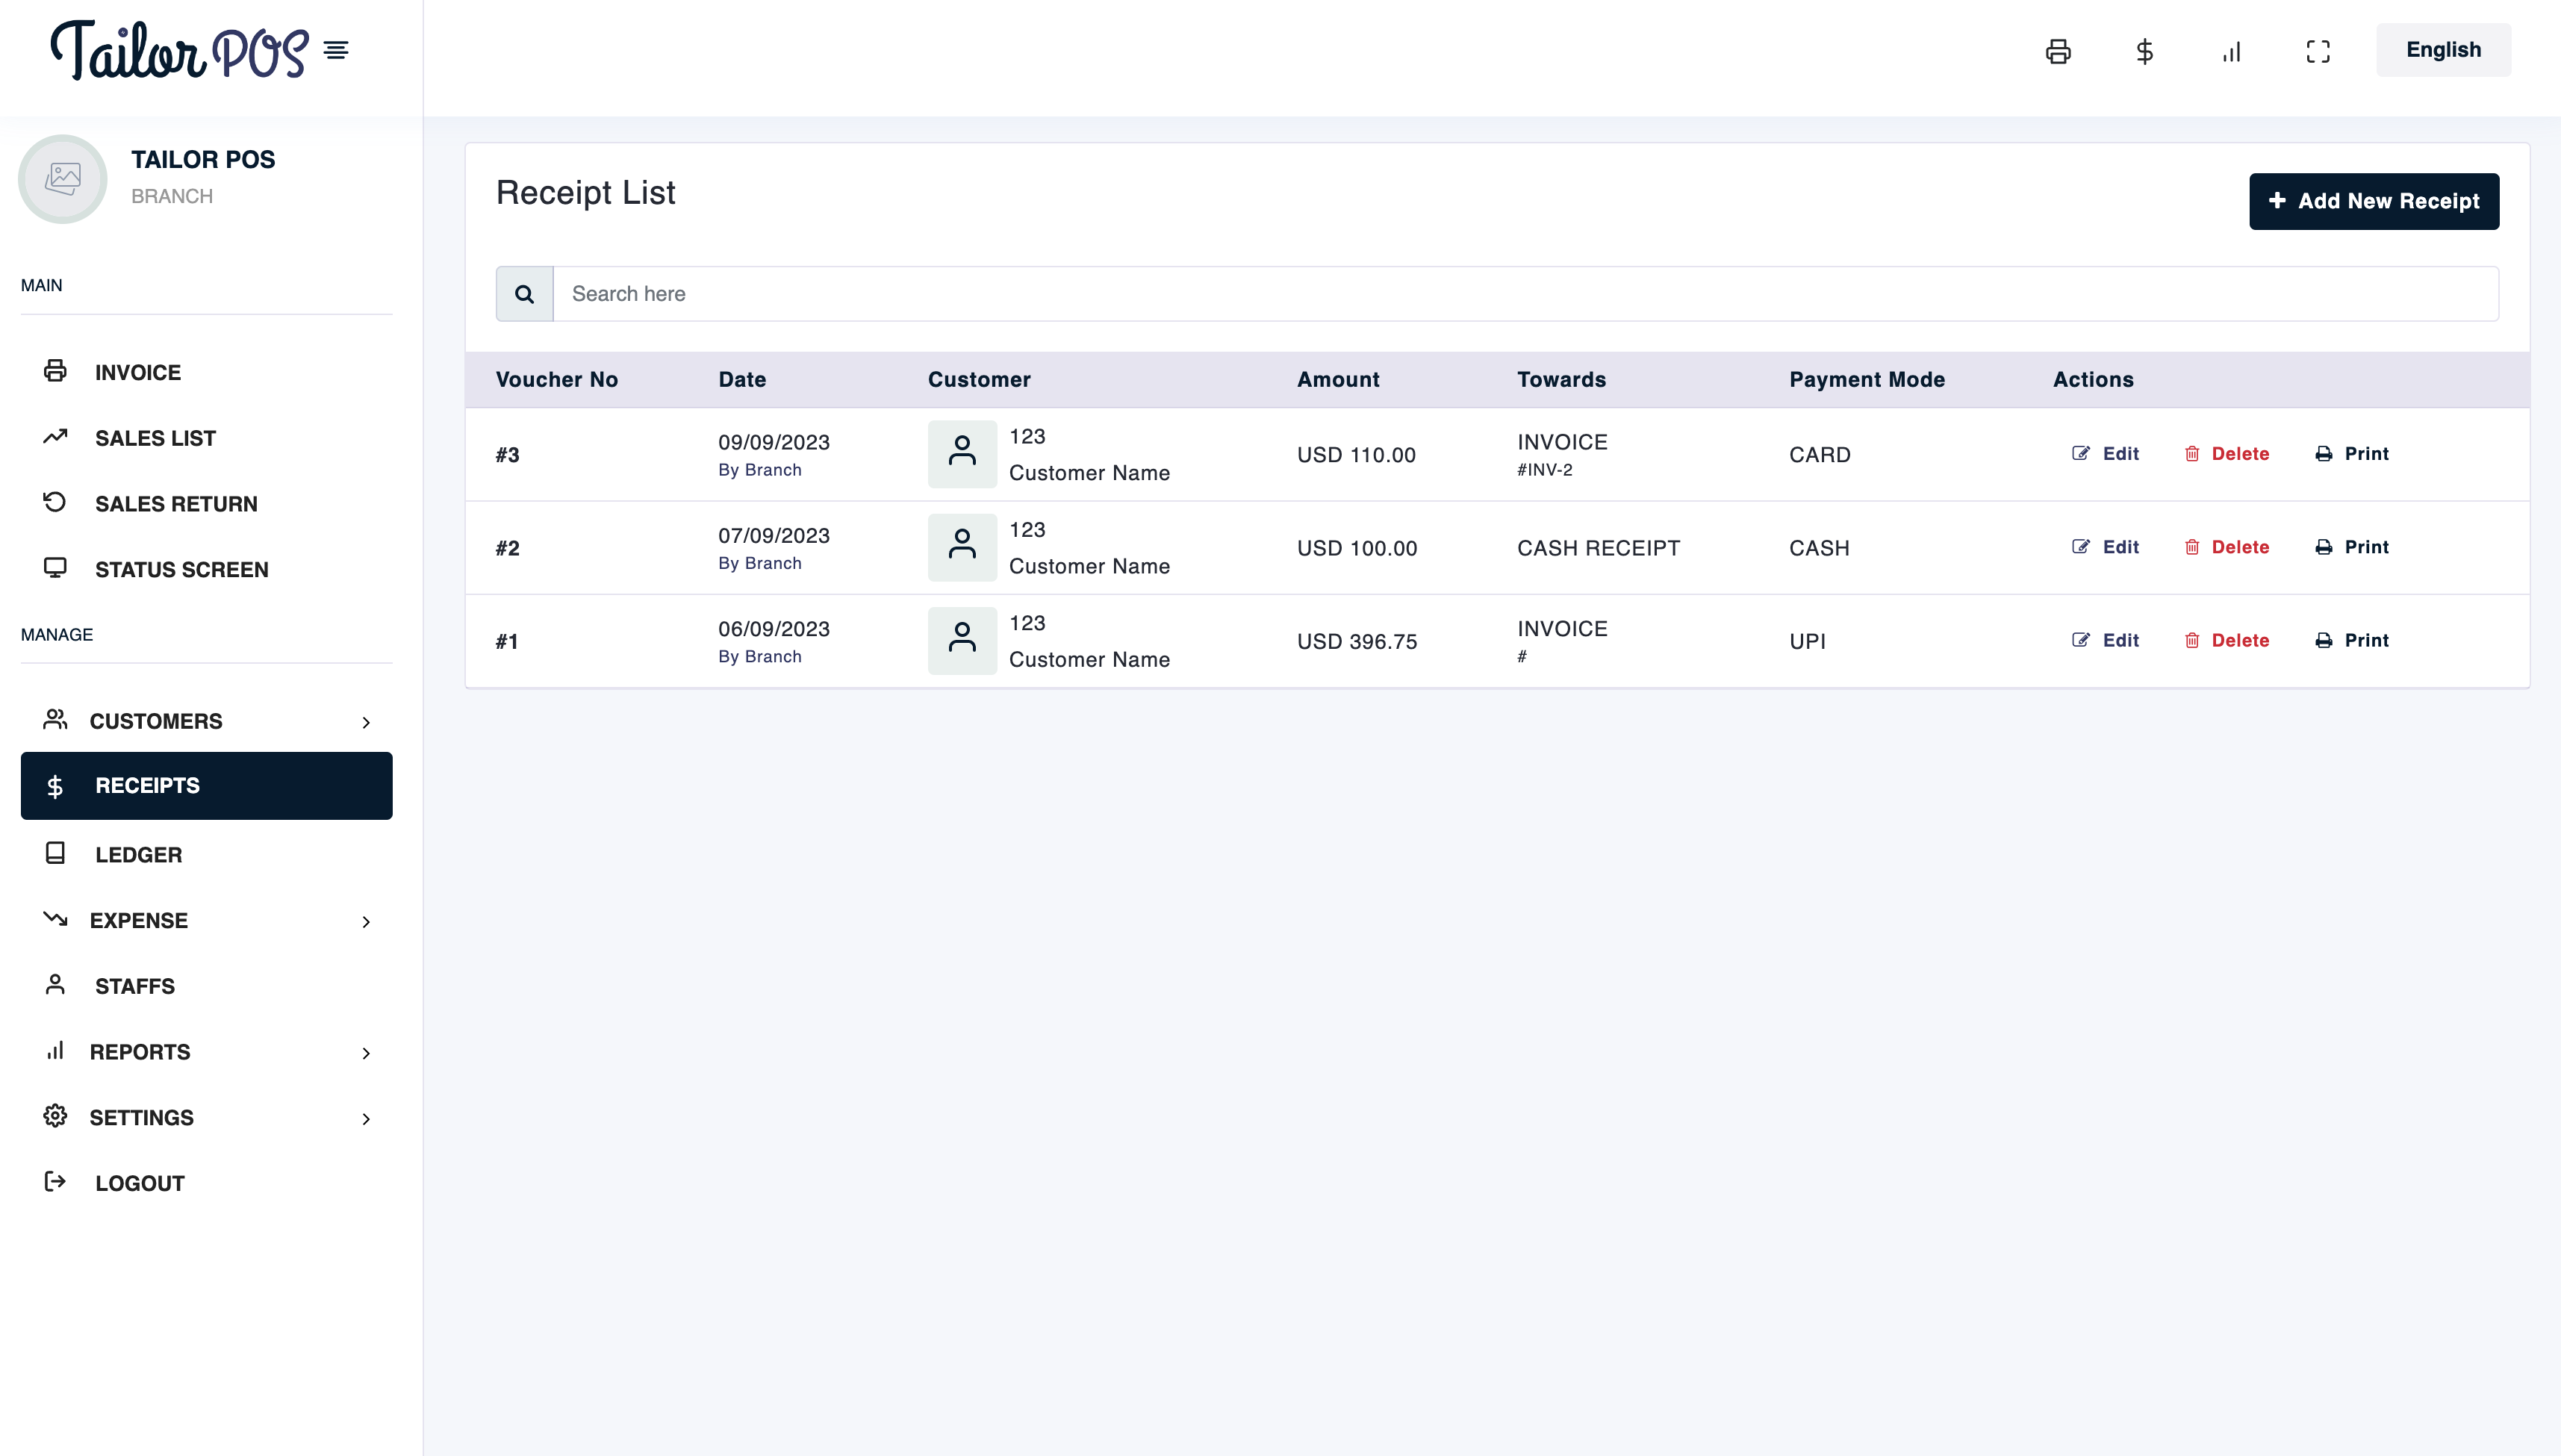Delete receipt voucher #2
This screenshot has width=2561, height=1456.
click(2226, 547)
